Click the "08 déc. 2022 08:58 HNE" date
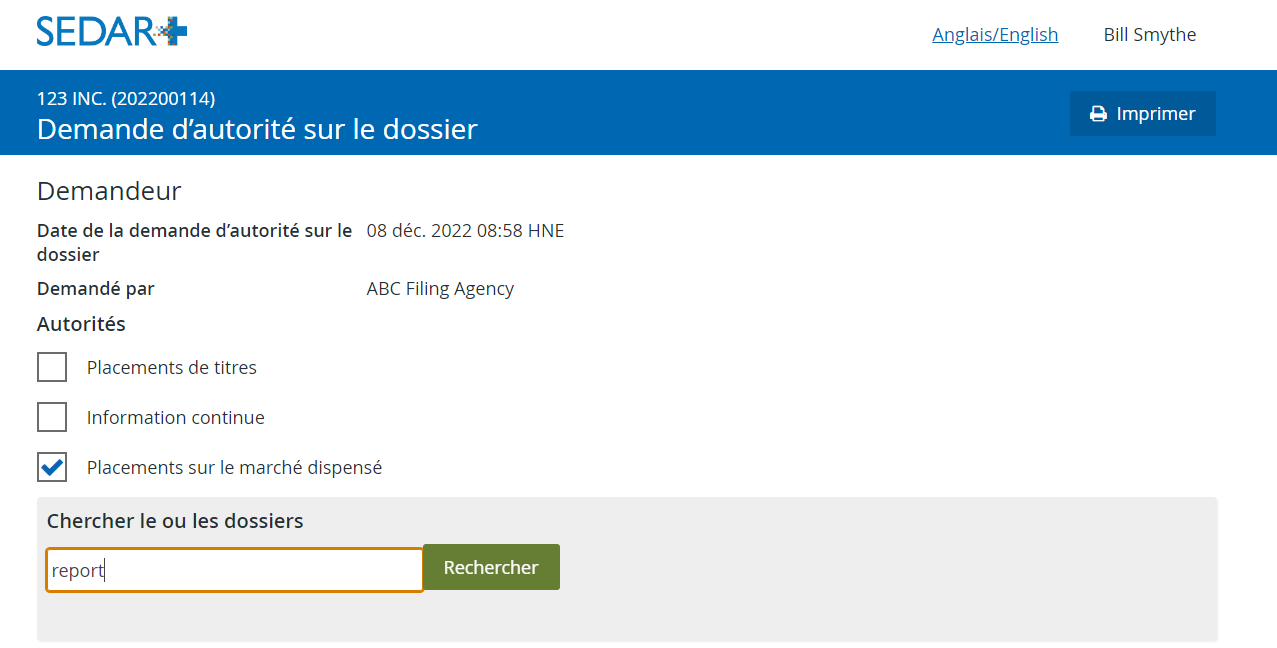Viewport: 1277px width, 648px height. pyautogui.click(x=465, y=231)
